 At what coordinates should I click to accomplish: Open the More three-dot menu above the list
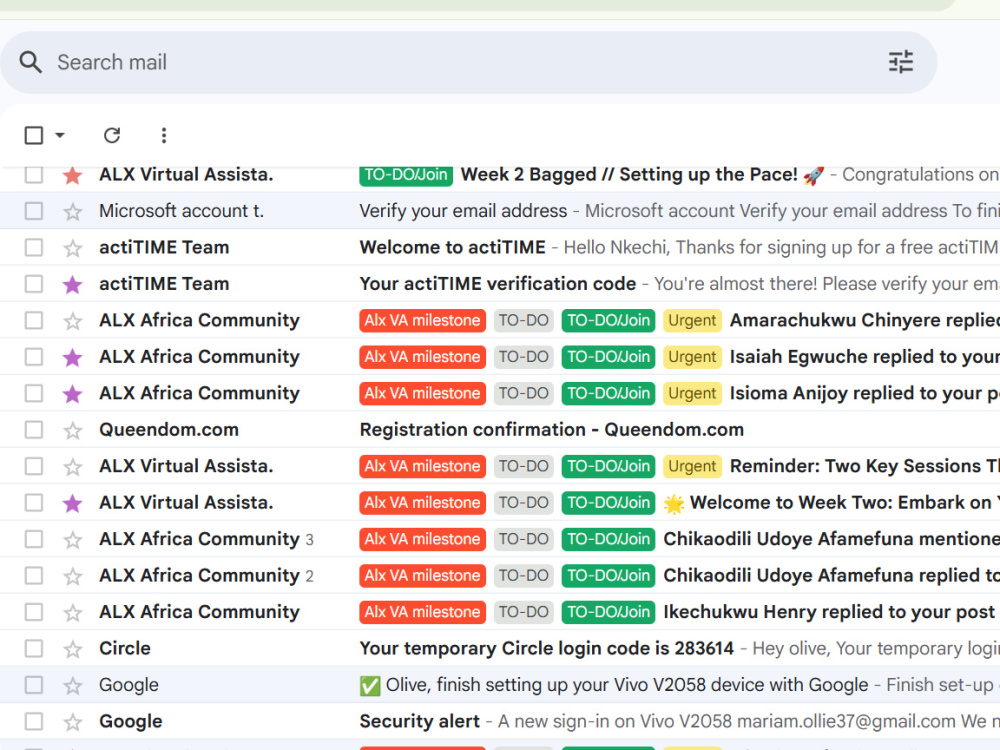click(x=164, y=135)
